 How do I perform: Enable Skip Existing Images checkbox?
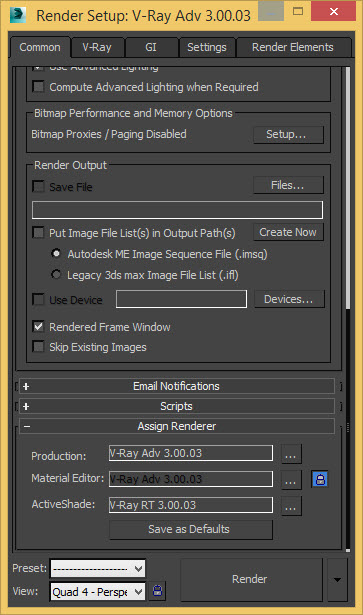pyautogui.click(x=38, y=347)
